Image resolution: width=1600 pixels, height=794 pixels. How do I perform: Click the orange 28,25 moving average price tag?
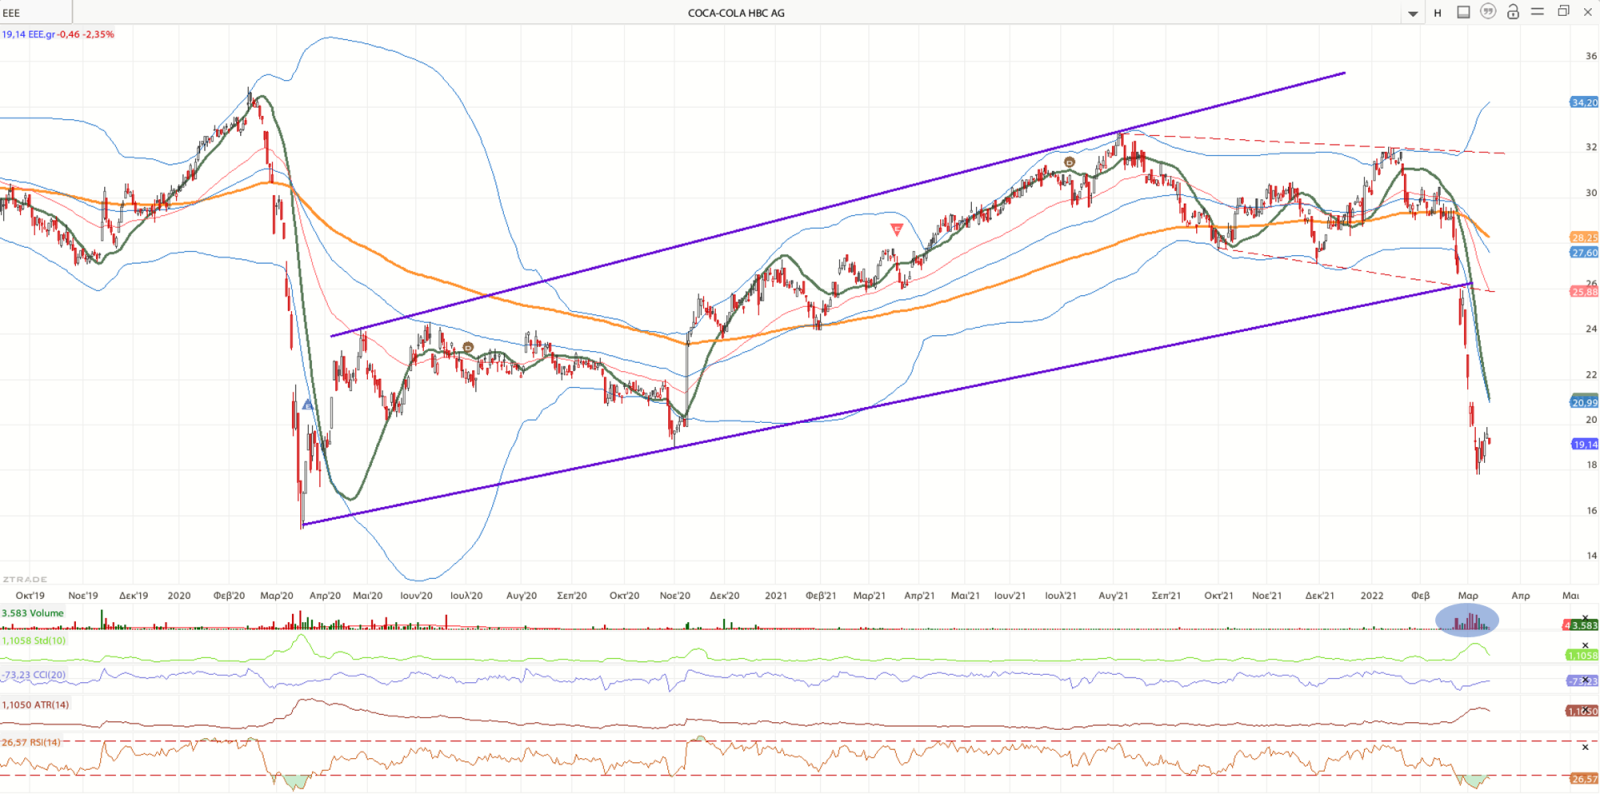1584,238
